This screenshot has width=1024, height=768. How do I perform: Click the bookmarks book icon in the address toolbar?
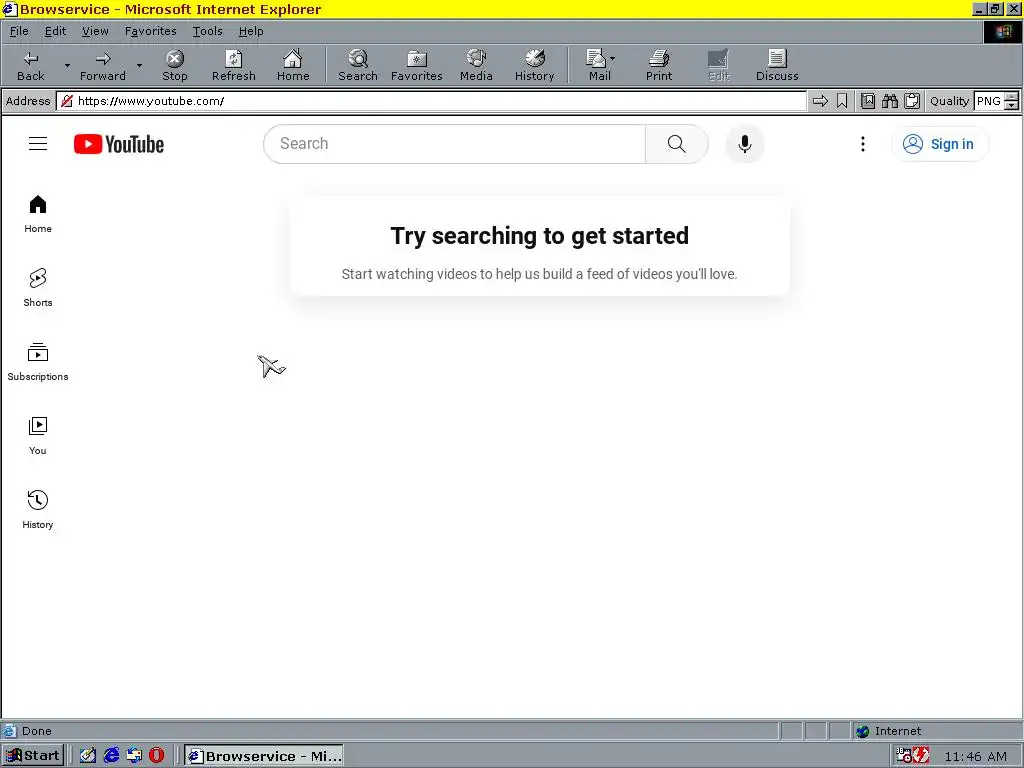pyautogui.click(x=867, y=101)
